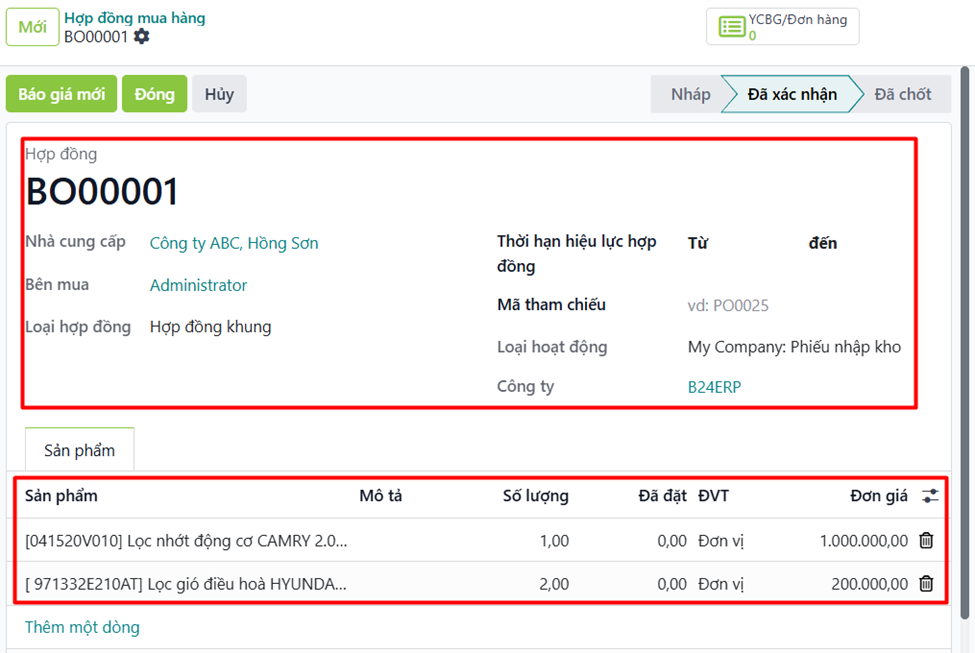This screenshot has height=653, width=975.
Task: Click the Mã tham chiếu input field
Action: 790,306
